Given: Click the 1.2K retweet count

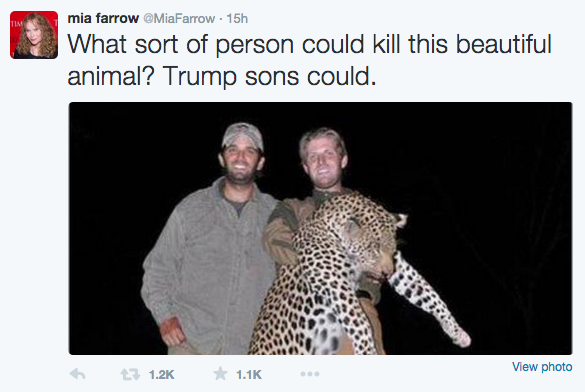Looking at the screenshot, I should [x=162, y=374].
